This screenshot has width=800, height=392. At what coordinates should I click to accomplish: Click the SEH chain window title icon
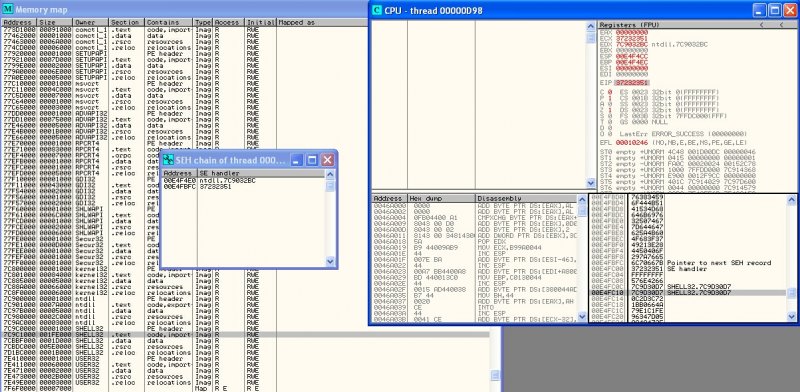tap(168, 160)
